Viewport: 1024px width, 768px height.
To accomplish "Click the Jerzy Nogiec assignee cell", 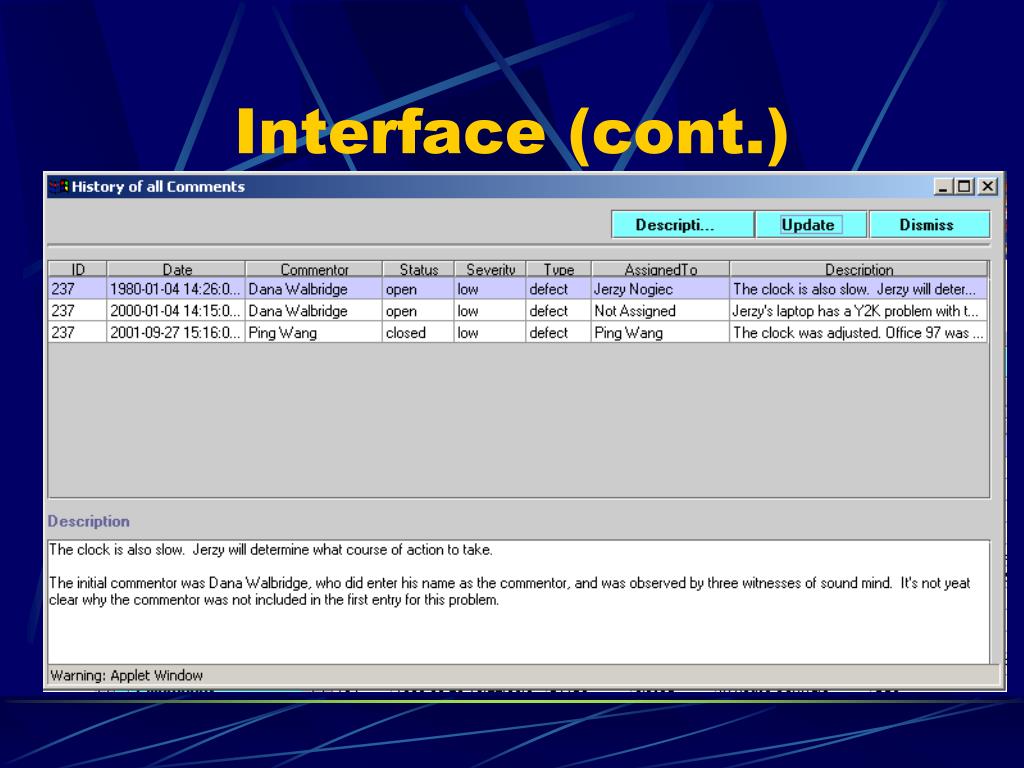I will (660, 289).
